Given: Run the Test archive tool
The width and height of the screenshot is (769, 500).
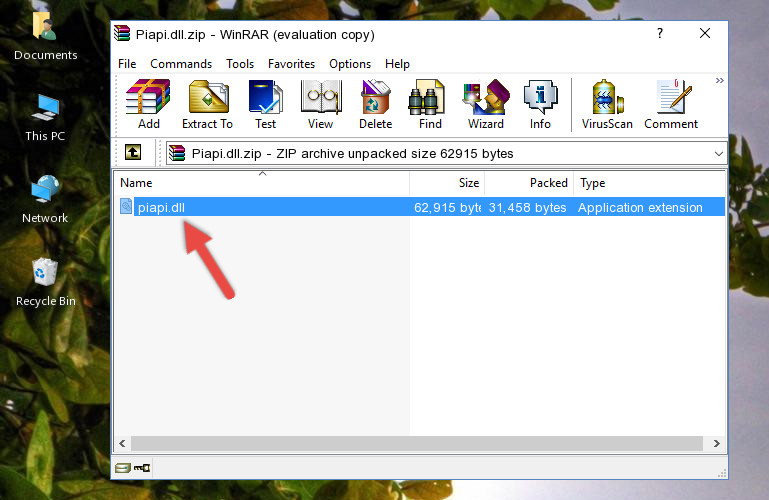Looking at the screenshot, I should click(x=265, y=104).
